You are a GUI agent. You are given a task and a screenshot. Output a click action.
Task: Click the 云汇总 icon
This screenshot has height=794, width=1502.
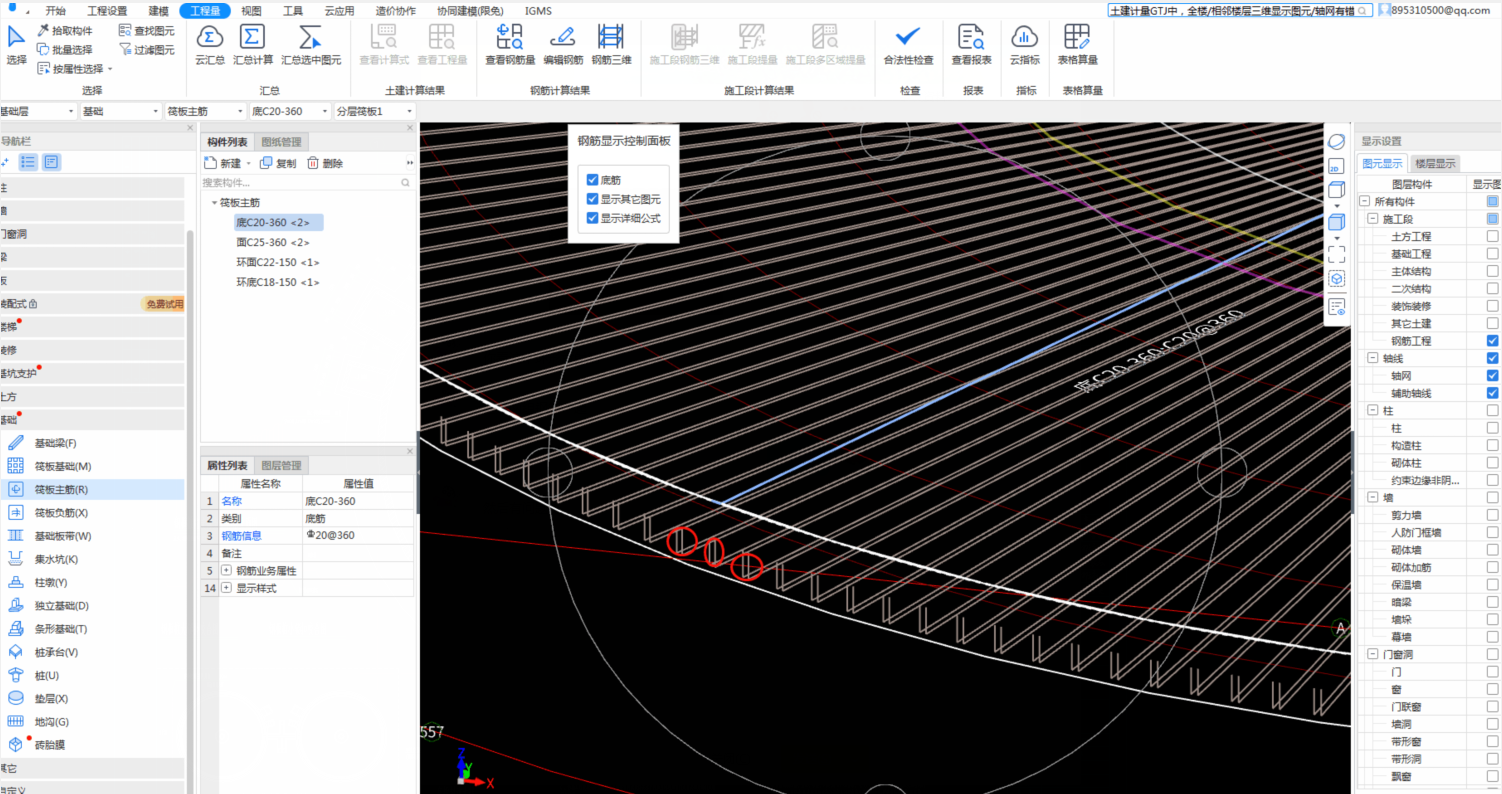coord(209,46)
